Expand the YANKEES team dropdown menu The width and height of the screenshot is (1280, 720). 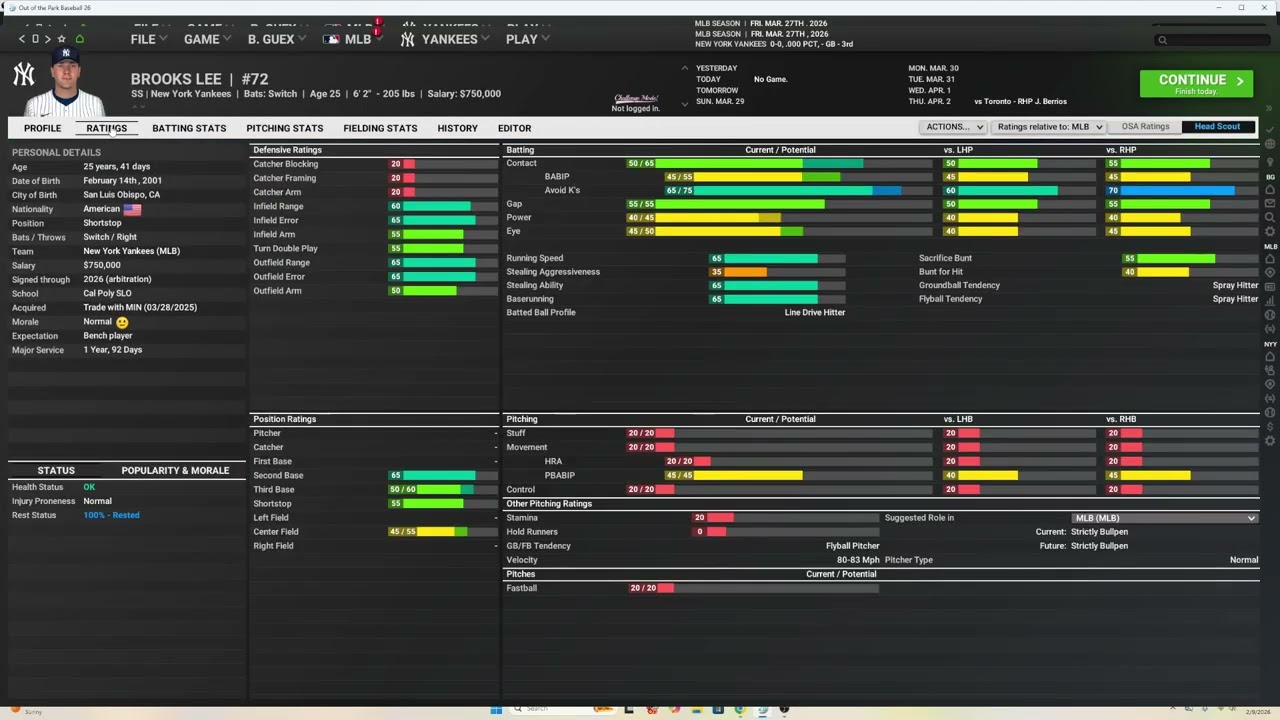[444, 39]
